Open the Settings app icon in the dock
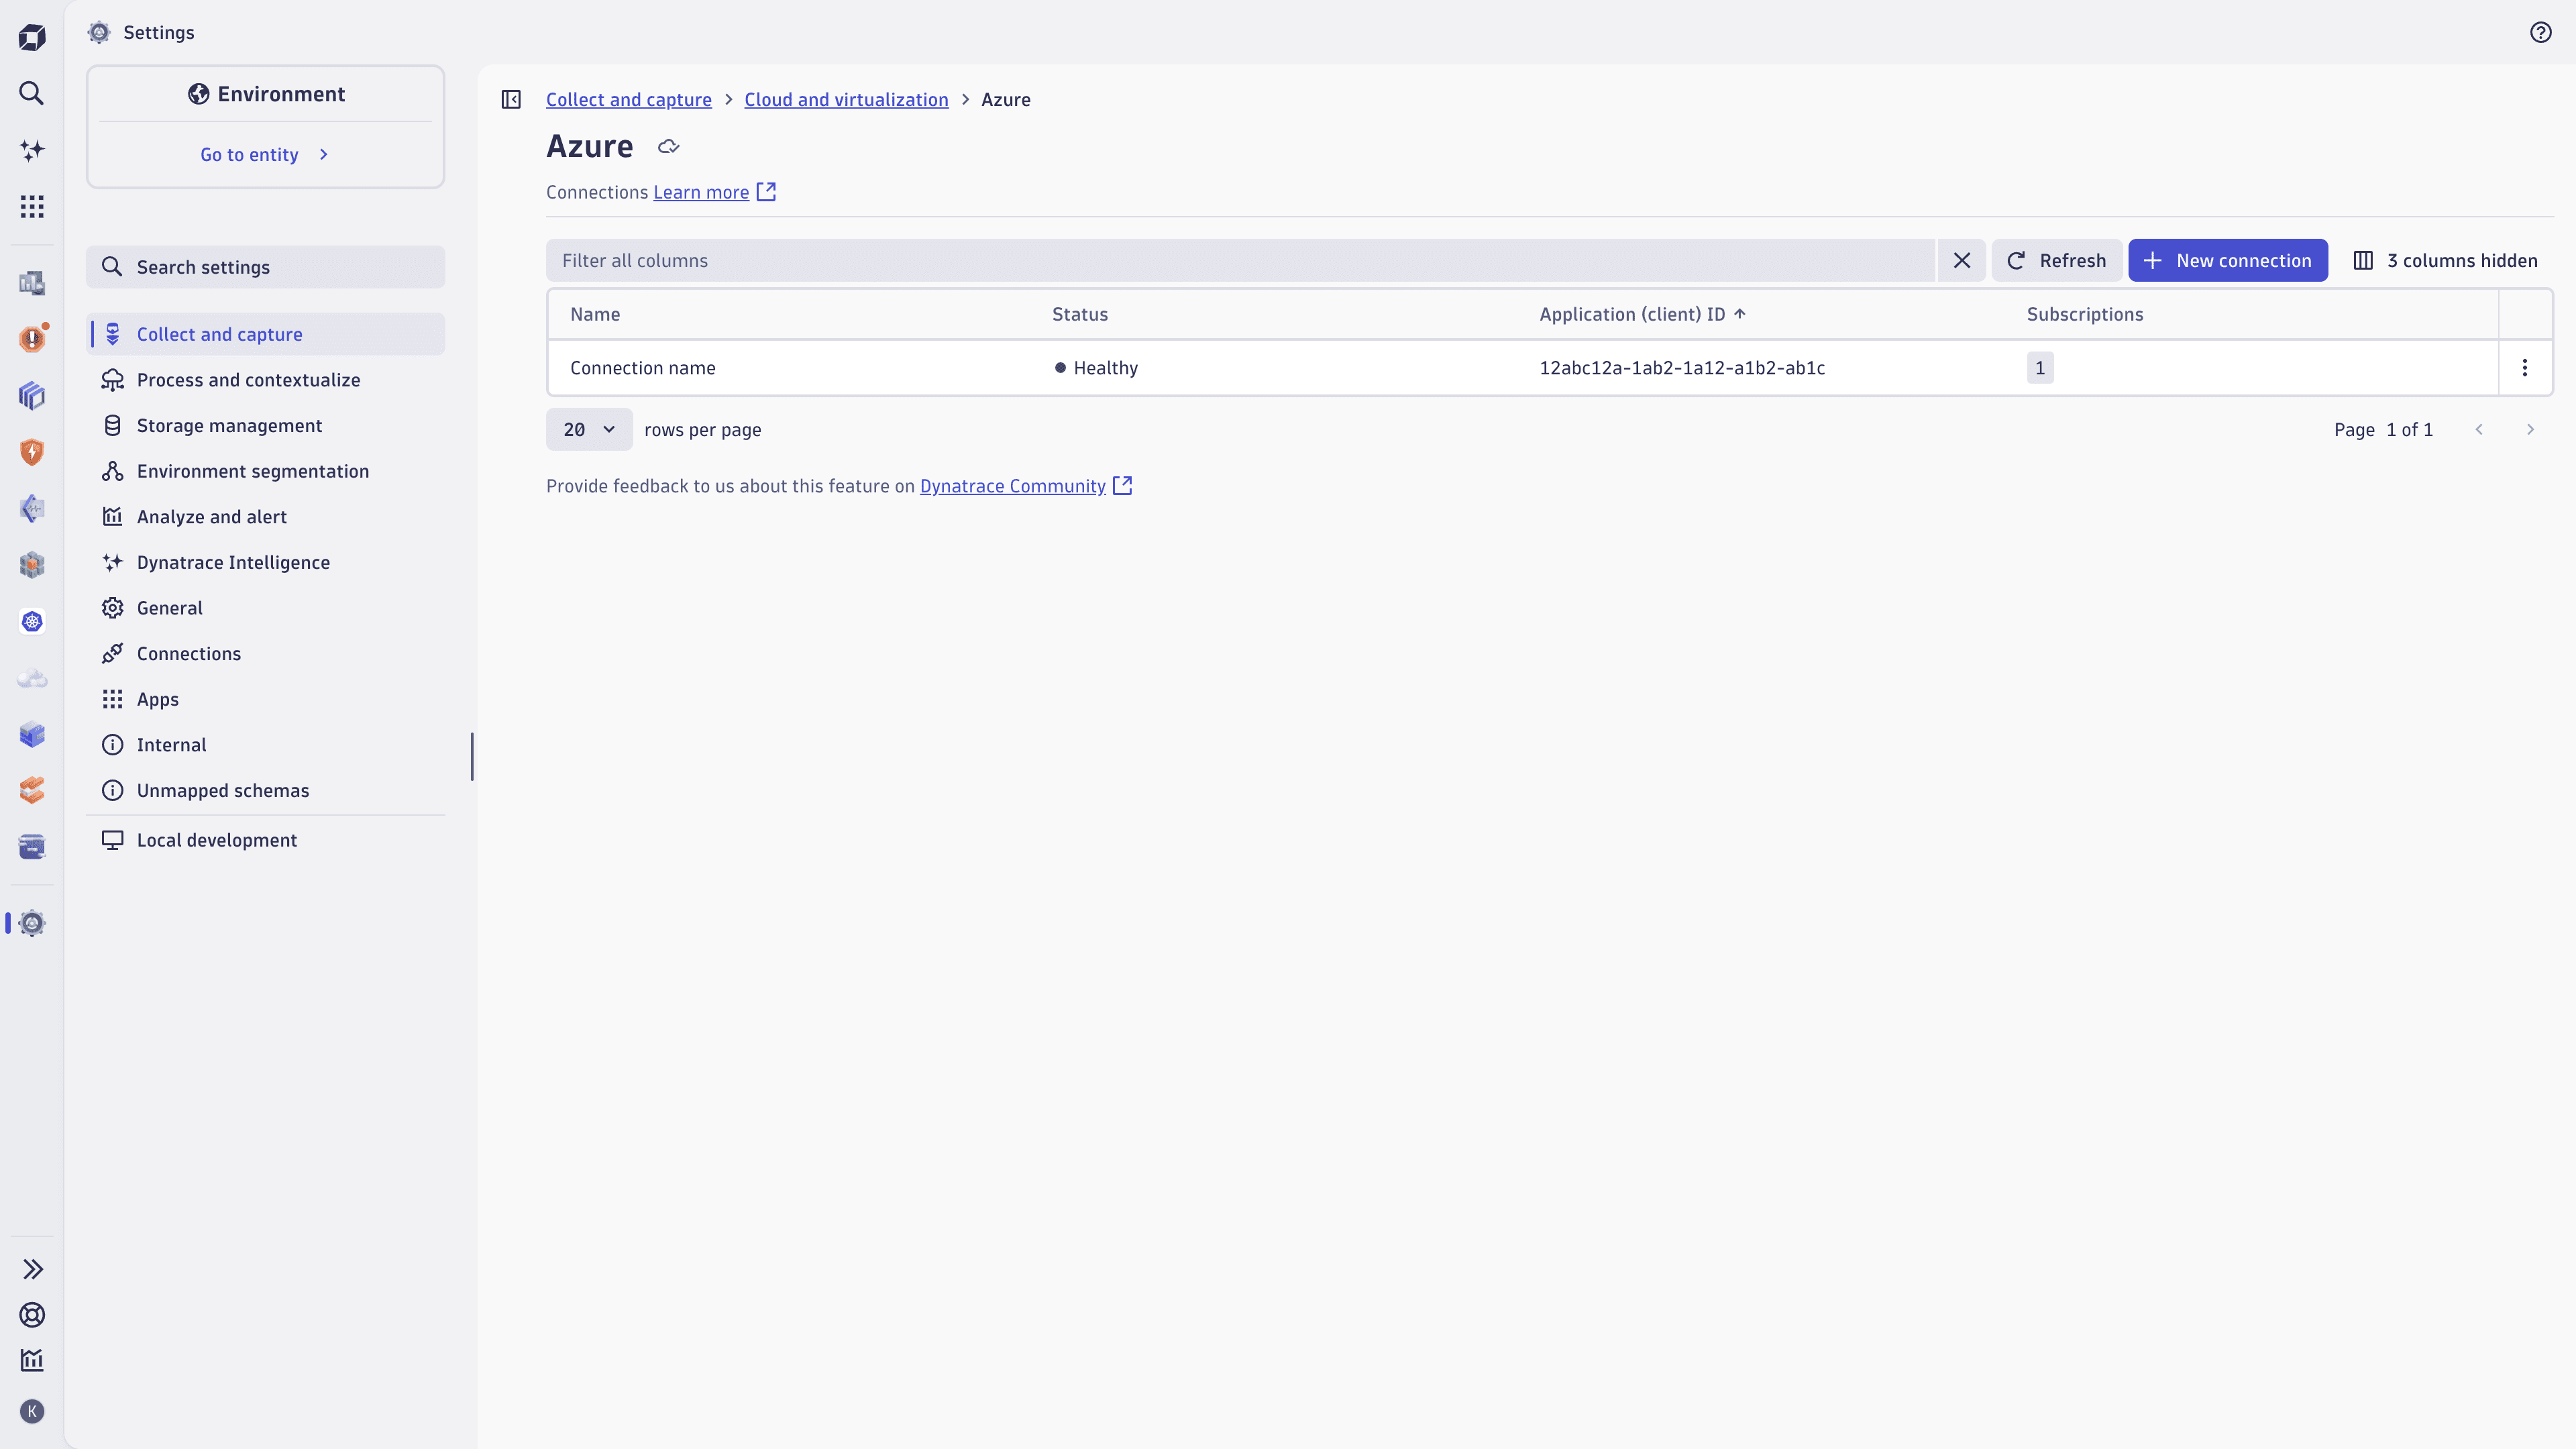 click(x=32, y=923)
